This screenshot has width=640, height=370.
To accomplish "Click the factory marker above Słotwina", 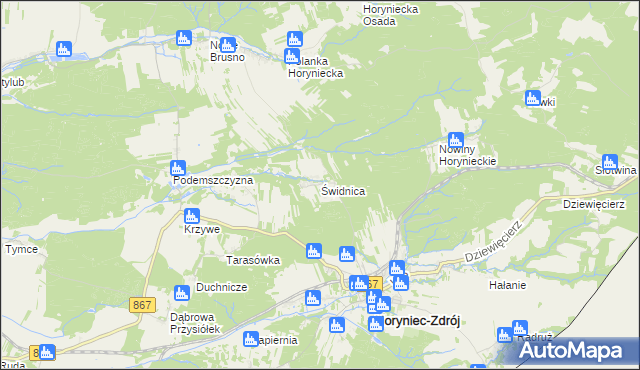I will coord(609,162).
